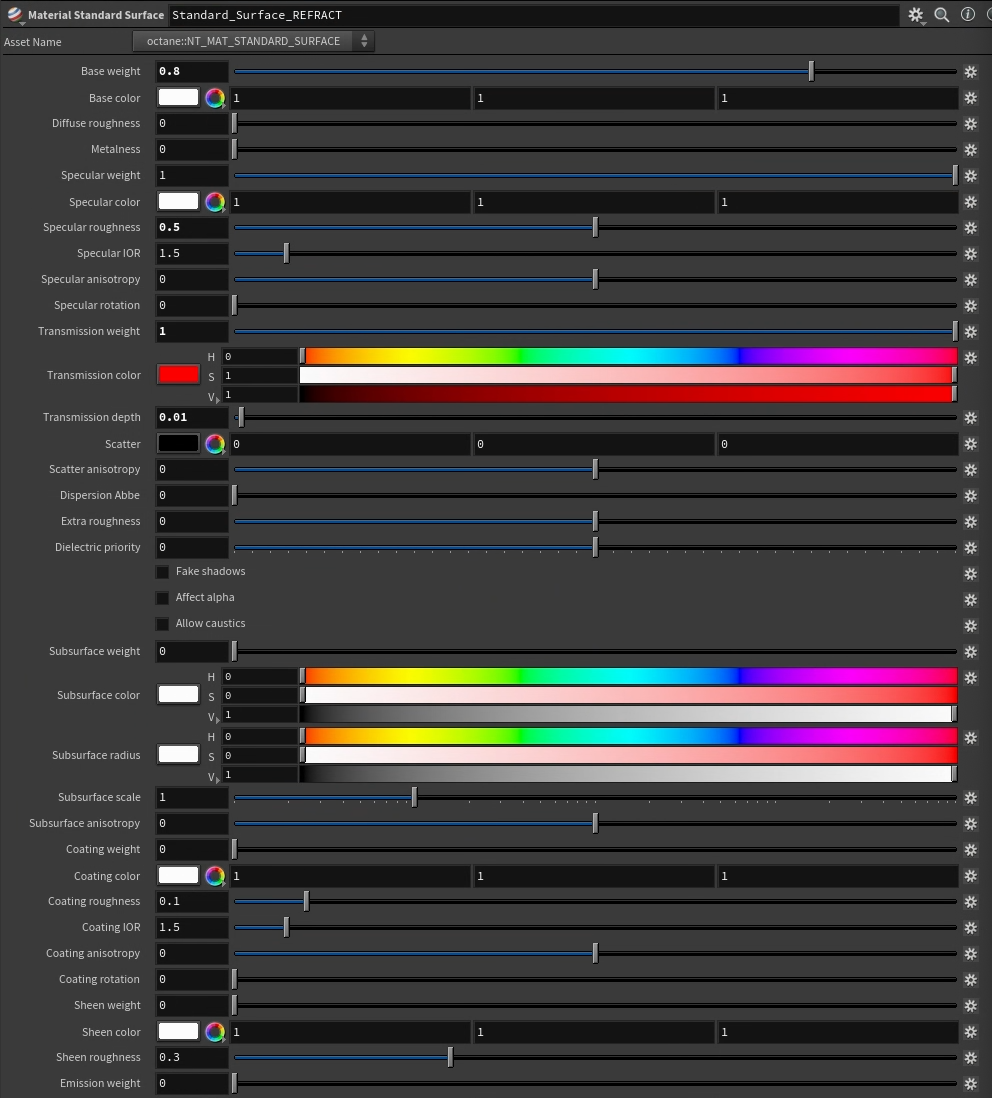Click the Specular IOR value field 1.5
The image size is (992, 1098).
[x=191, y=253]
